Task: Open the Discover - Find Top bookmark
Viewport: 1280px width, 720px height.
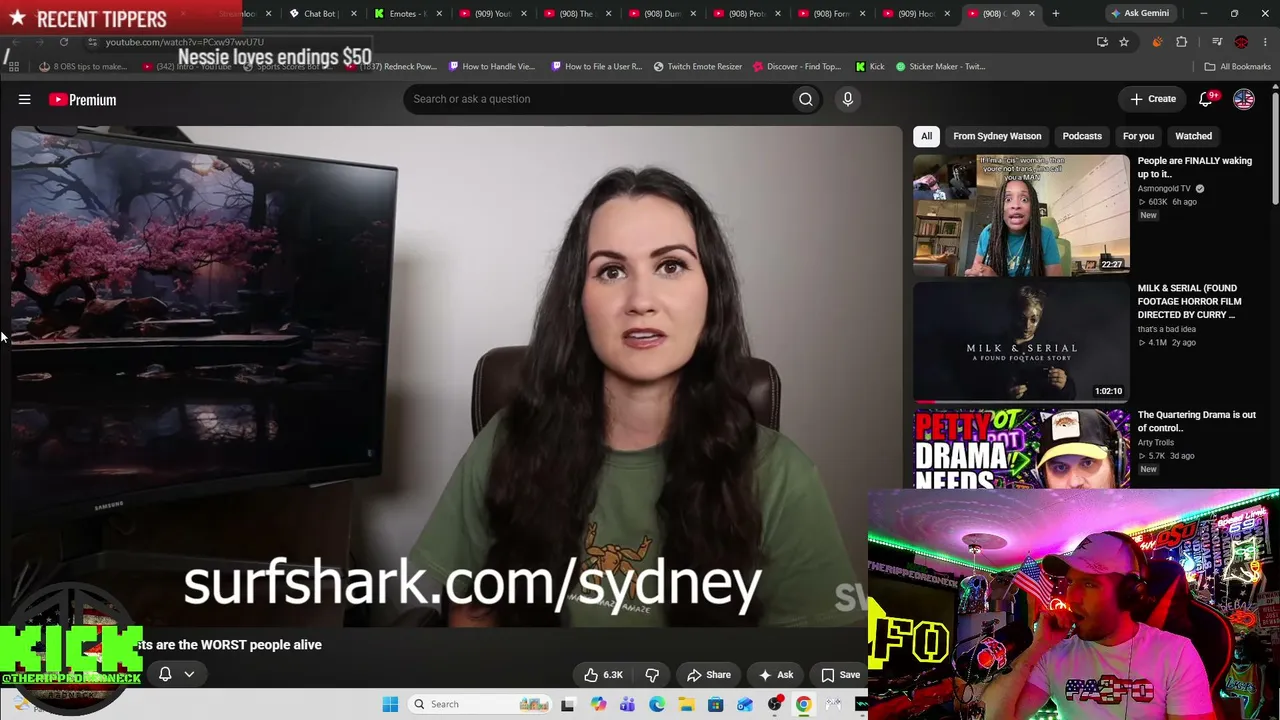Action: [797, 67]
